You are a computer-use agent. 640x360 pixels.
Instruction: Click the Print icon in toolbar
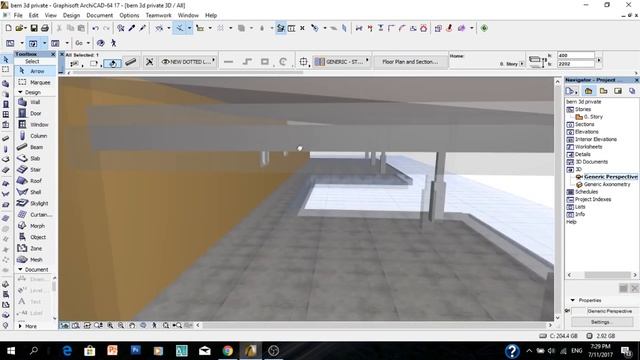click(x=45, y=28)
